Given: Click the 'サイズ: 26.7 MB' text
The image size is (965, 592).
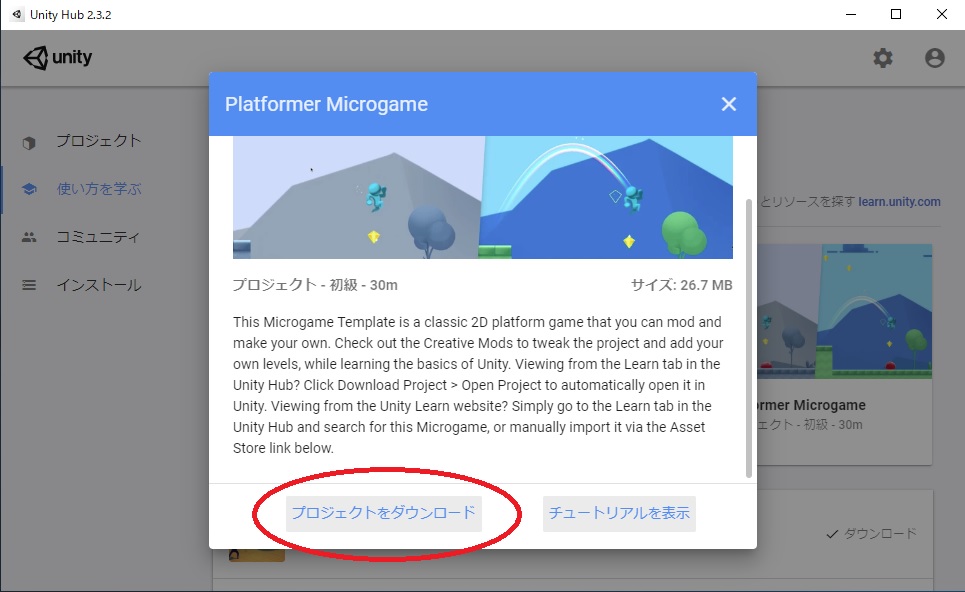Looking at the screenshot, I should click(x=681, y=285).
